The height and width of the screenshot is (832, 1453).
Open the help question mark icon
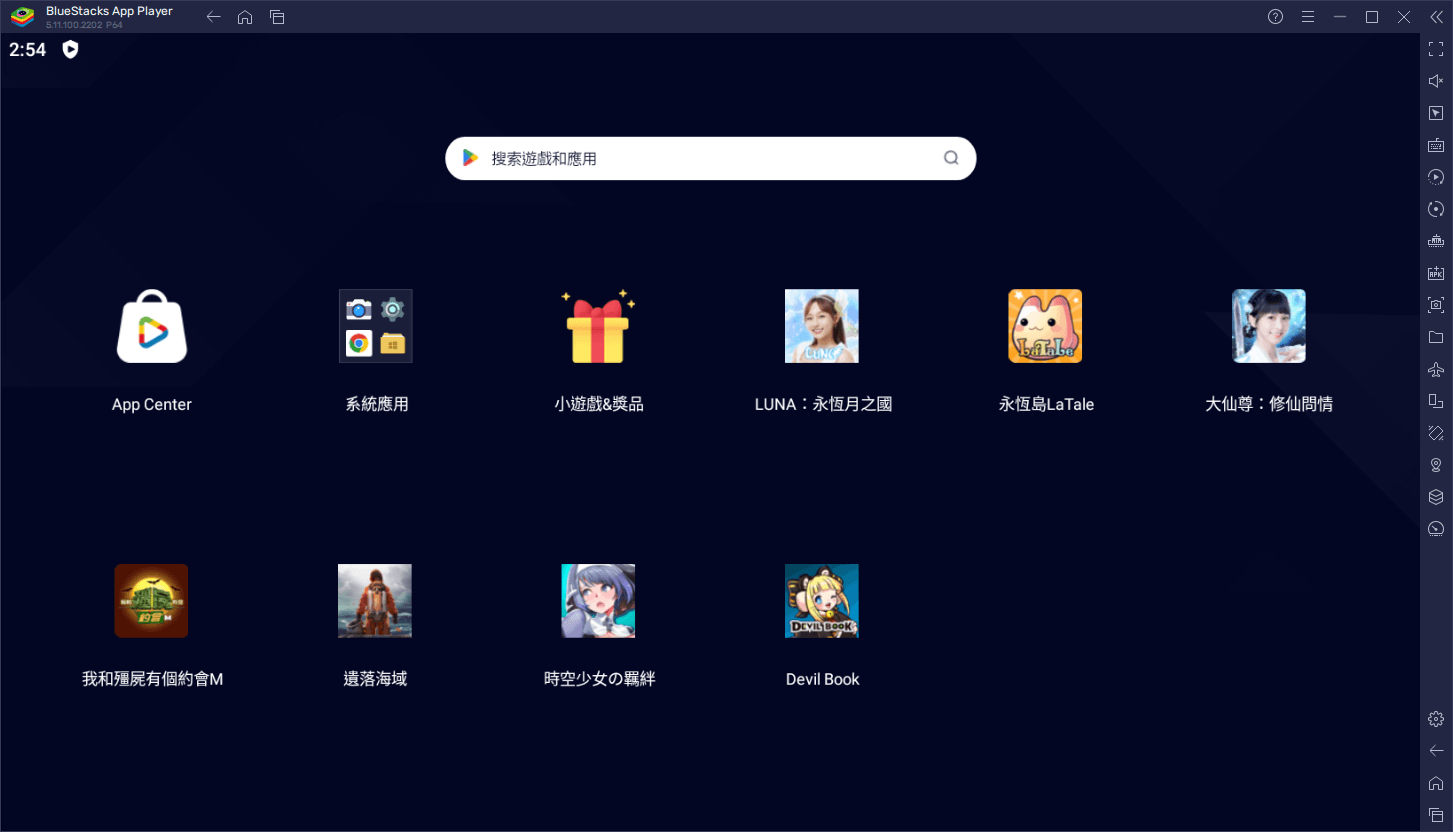click(x=1275, y=17)
